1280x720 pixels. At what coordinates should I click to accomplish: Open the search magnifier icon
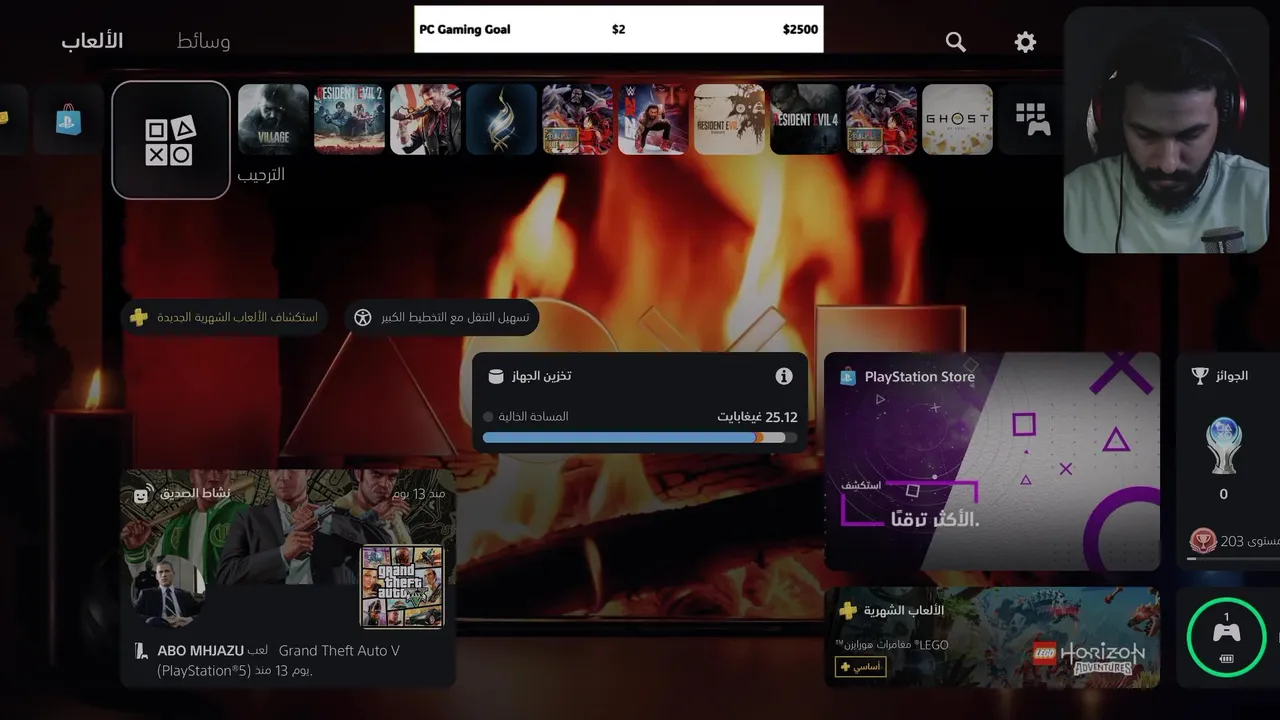coord(956,42)
